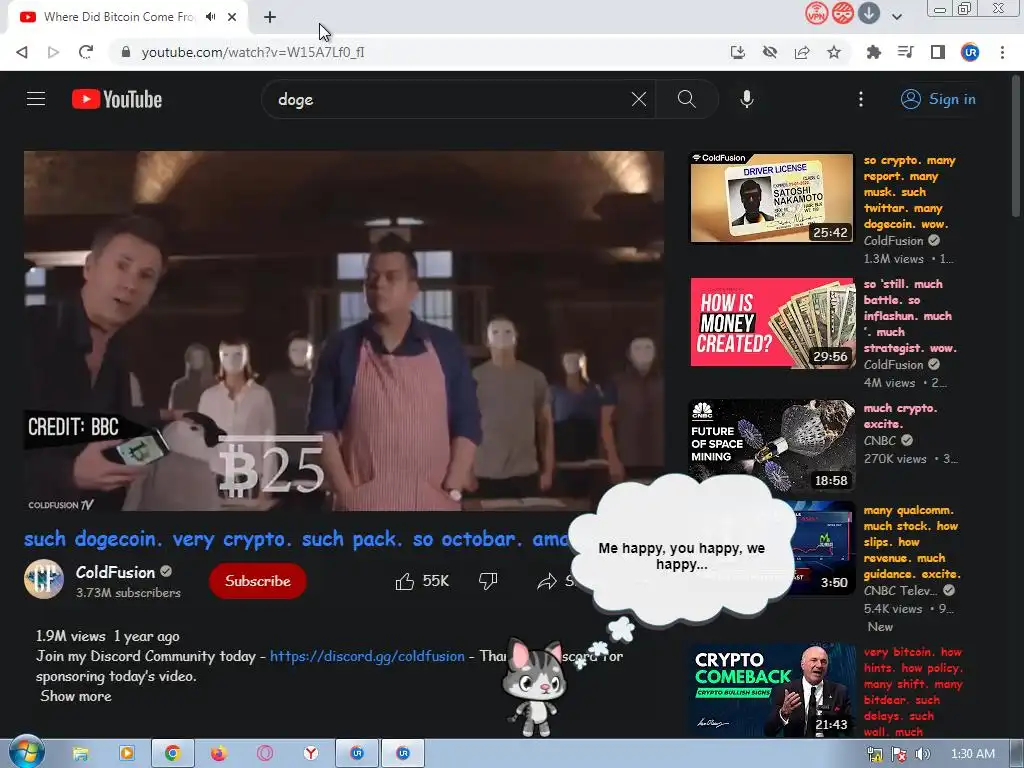View site info lock icon
Image resolution: width=1024 pixels, height=768 pixels.
[x=126, y=52]
